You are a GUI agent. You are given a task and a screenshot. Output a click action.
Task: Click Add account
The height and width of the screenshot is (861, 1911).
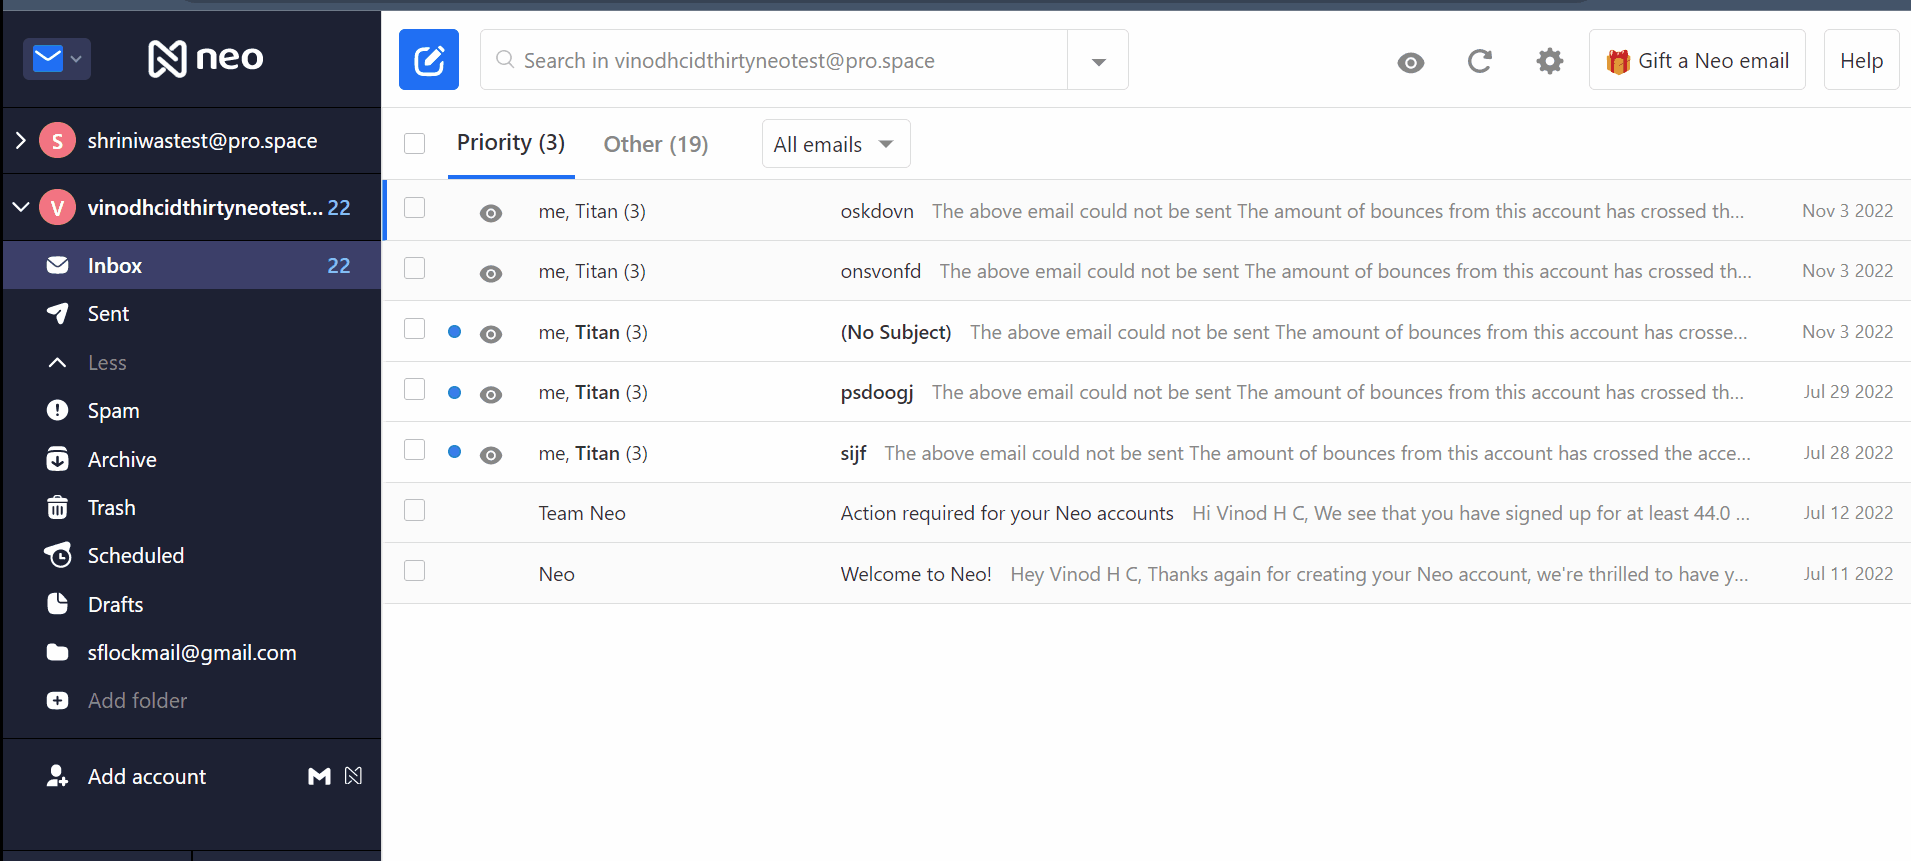click(146, 776)
